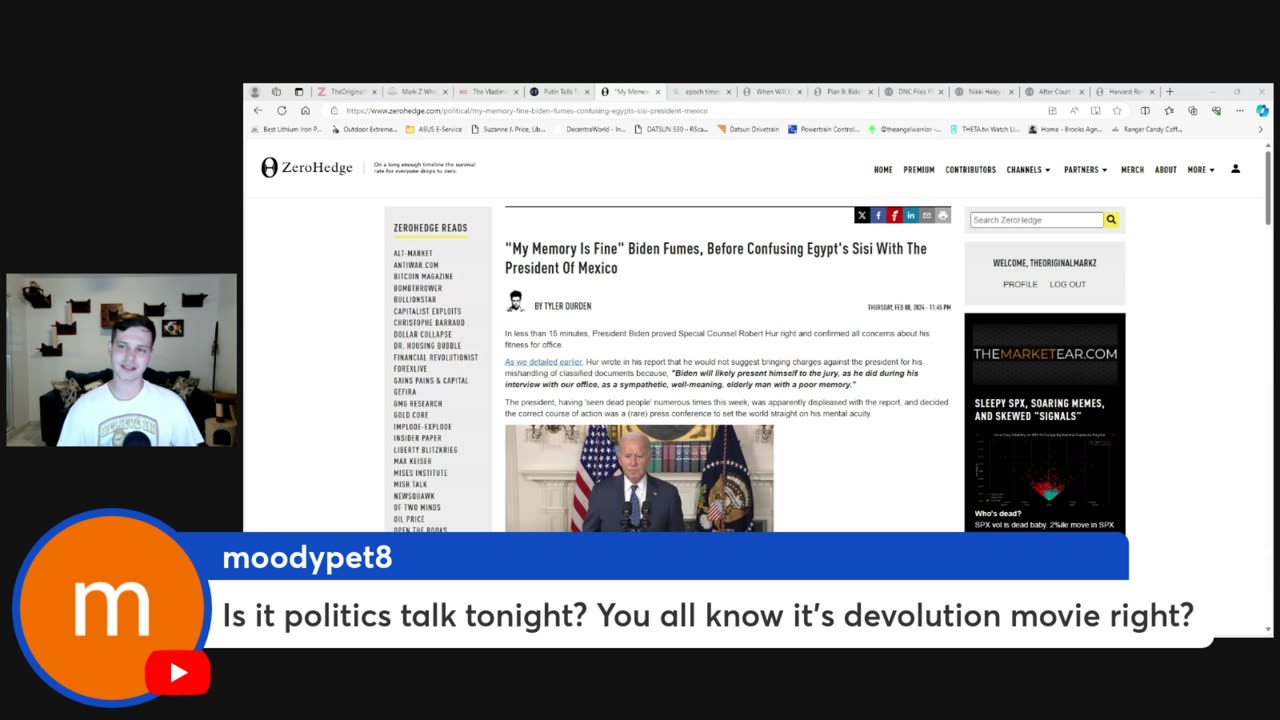Open collections icon
This screenshot has width=1280, height=720.
click(x=1193, y=111)
